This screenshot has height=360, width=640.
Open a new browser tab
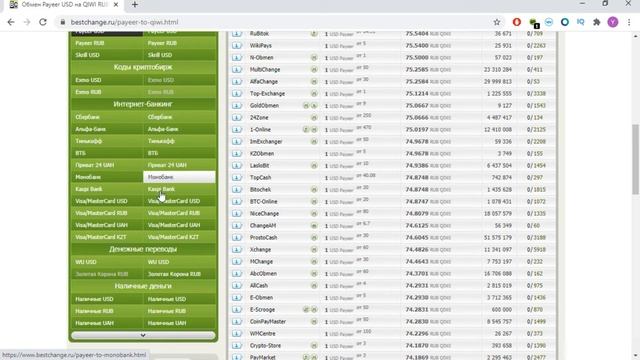135,5
